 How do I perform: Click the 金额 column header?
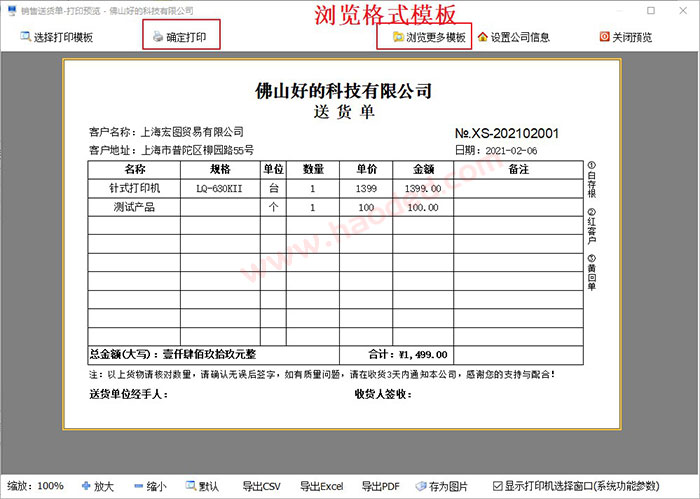[423, 170]
